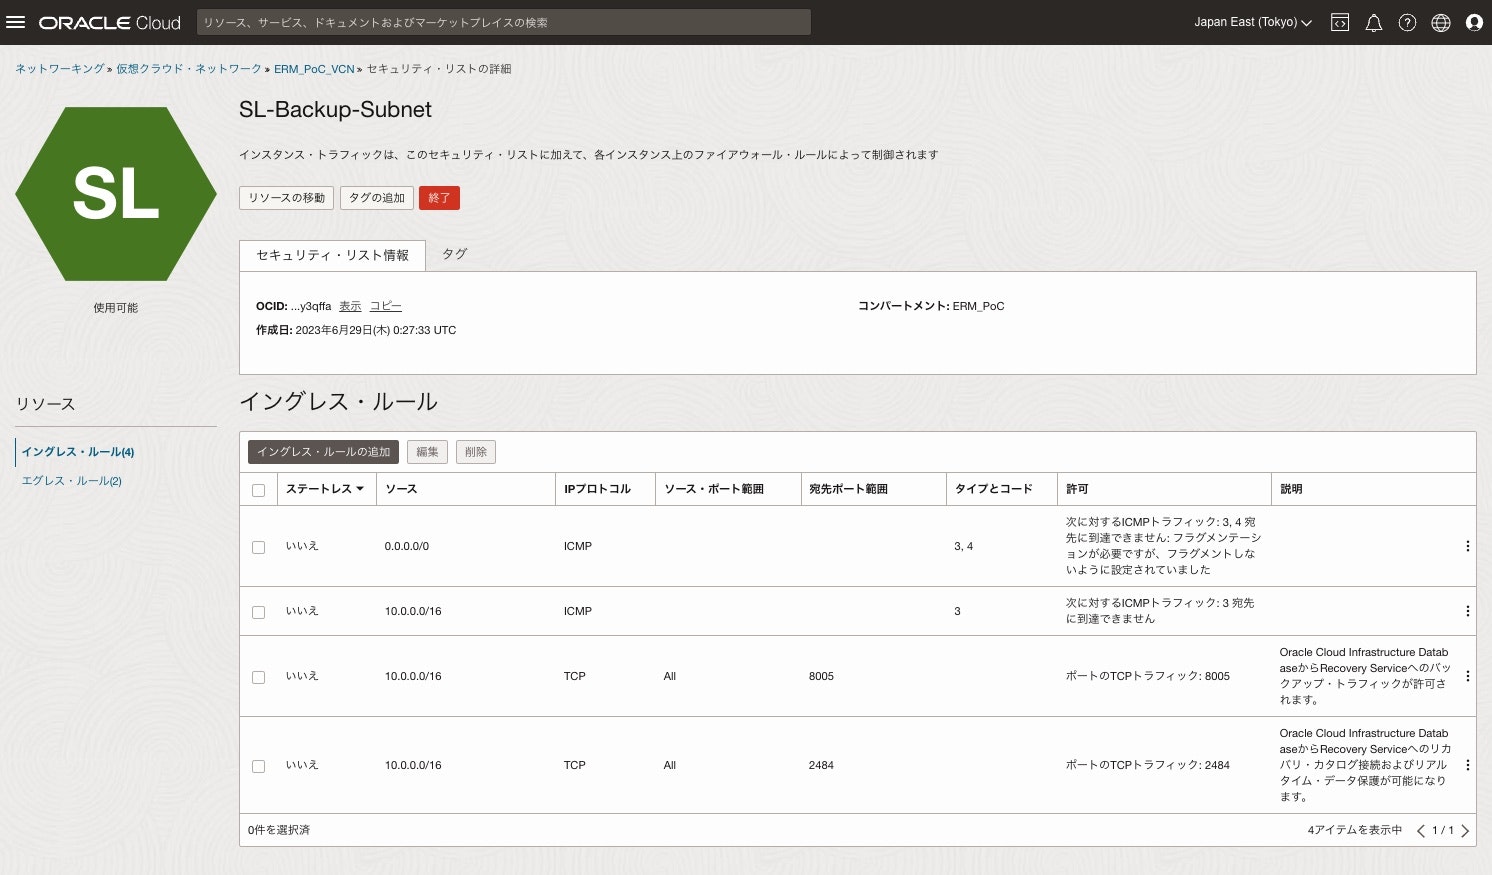Image resolution: width=1492 pixels, height=875 pixels.
Task: Check the 0.0.0.0/0 ICMP rule checkbox
Action: (258, 547)
